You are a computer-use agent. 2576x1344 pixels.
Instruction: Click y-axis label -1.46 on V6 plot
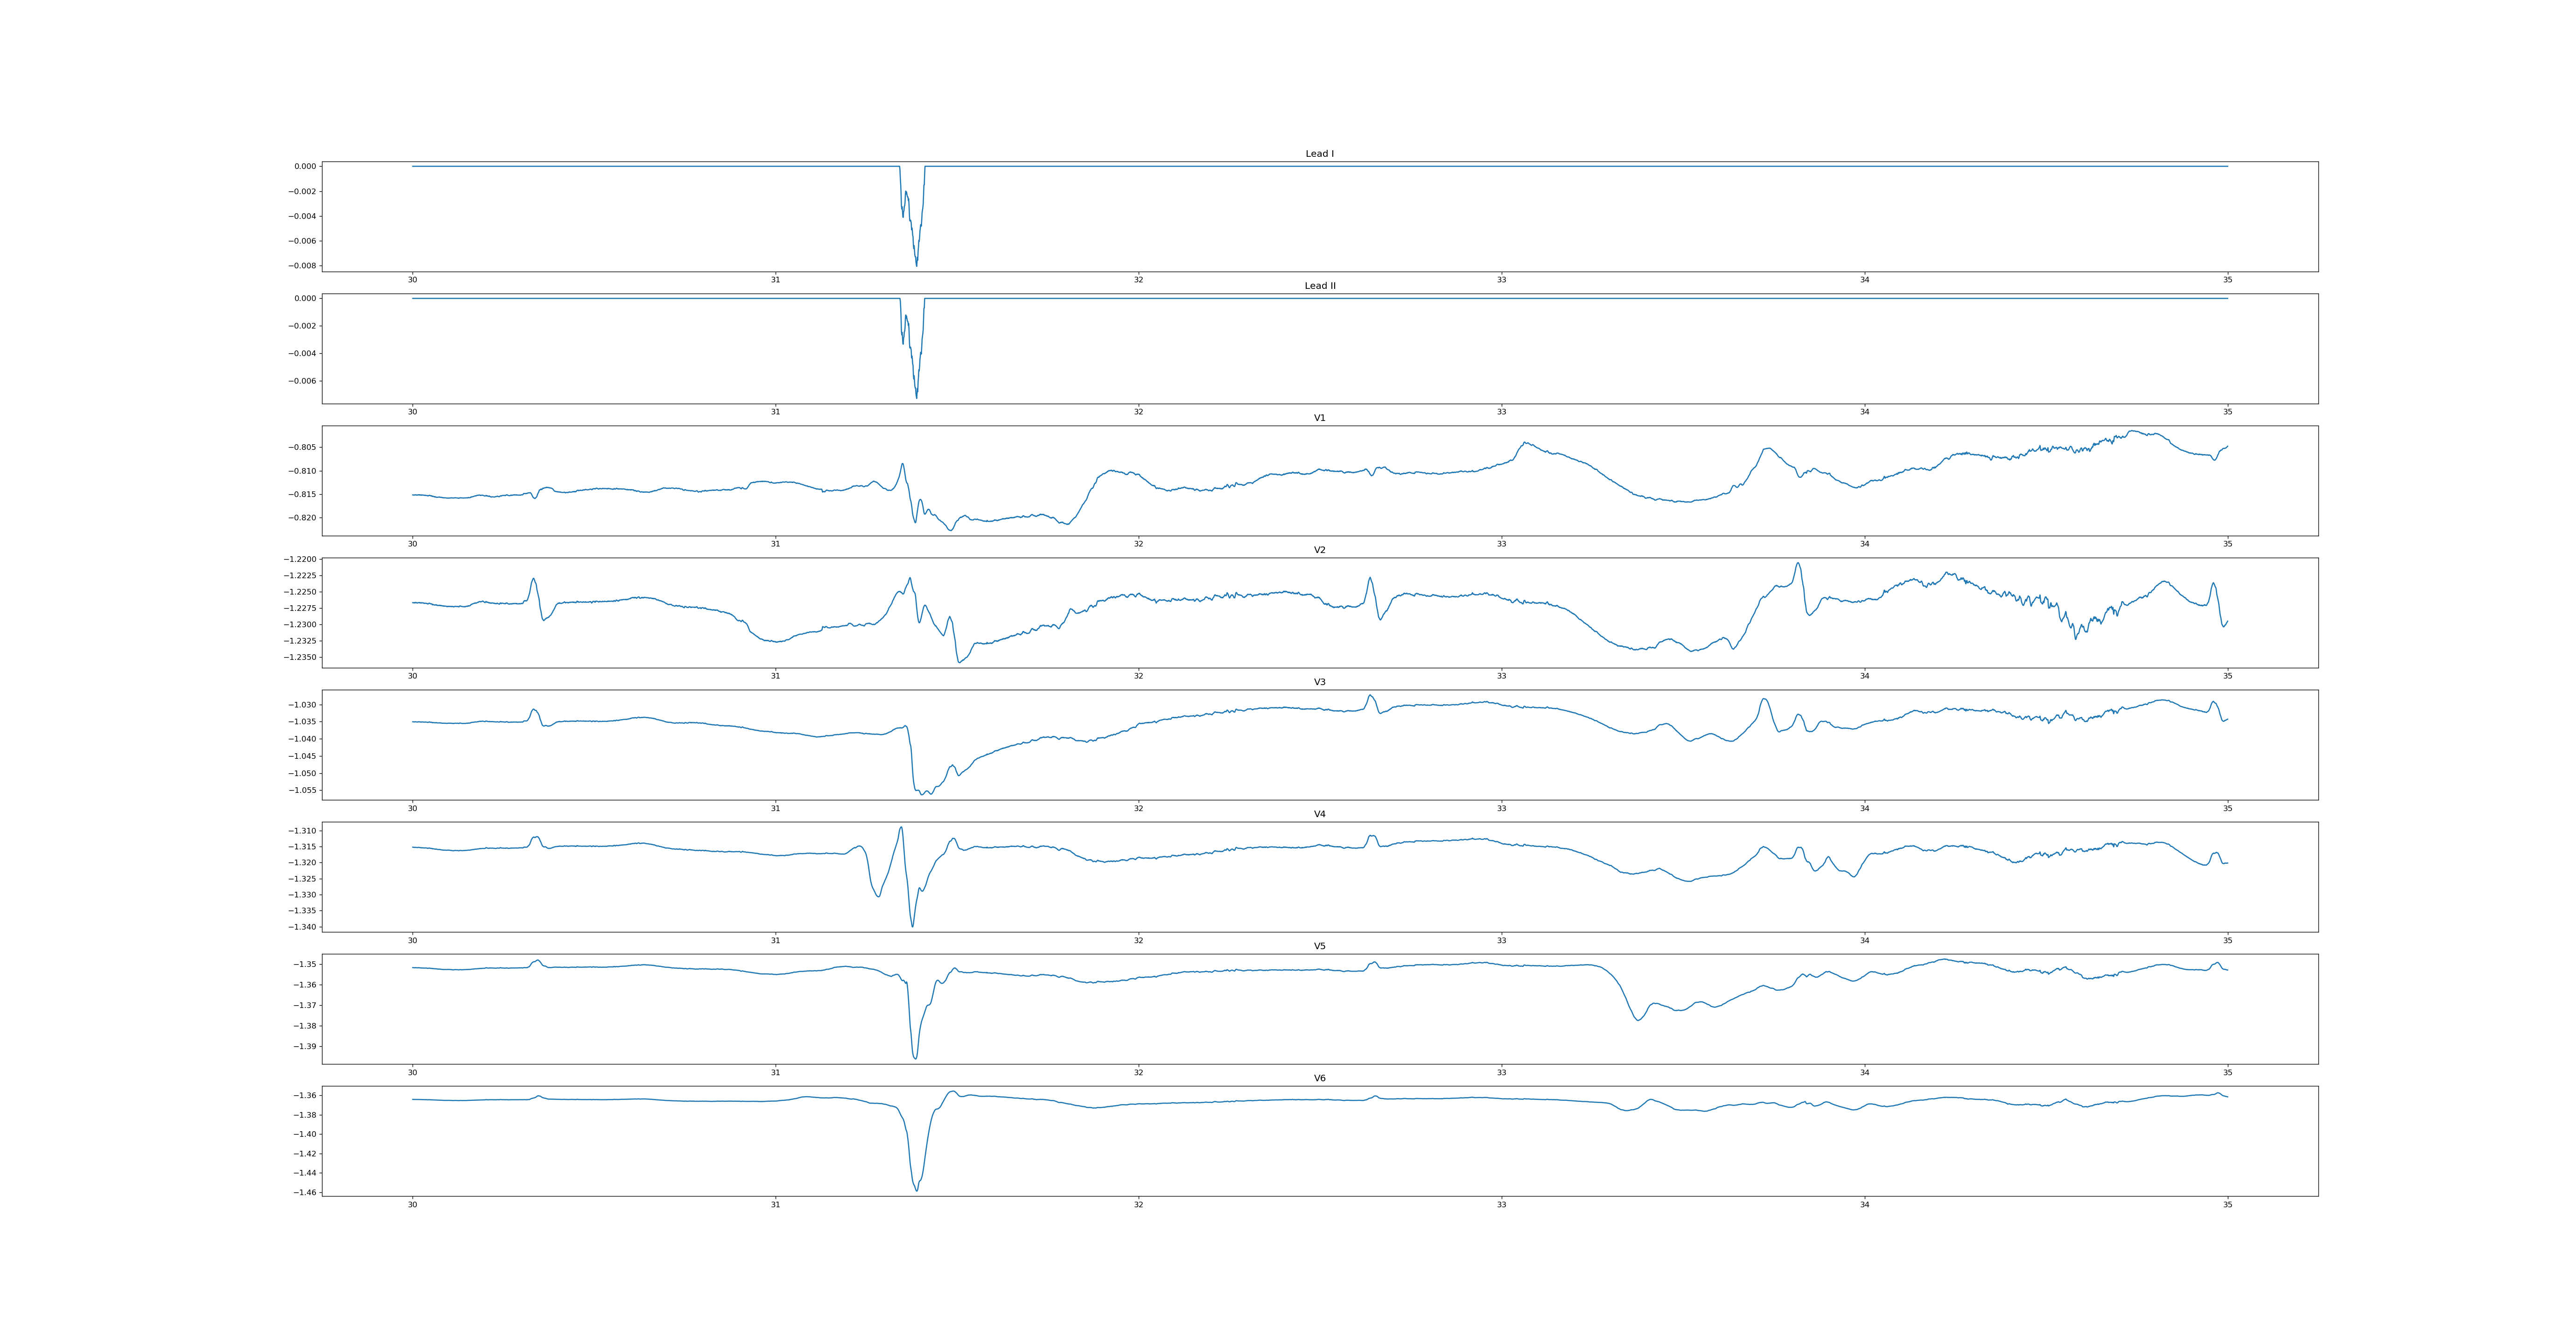tap(305, 1192)
